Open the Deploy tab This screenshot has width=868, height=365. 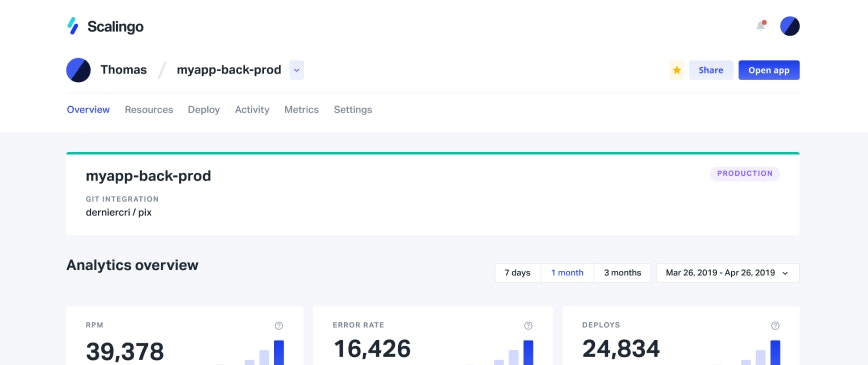pos(204,110)
